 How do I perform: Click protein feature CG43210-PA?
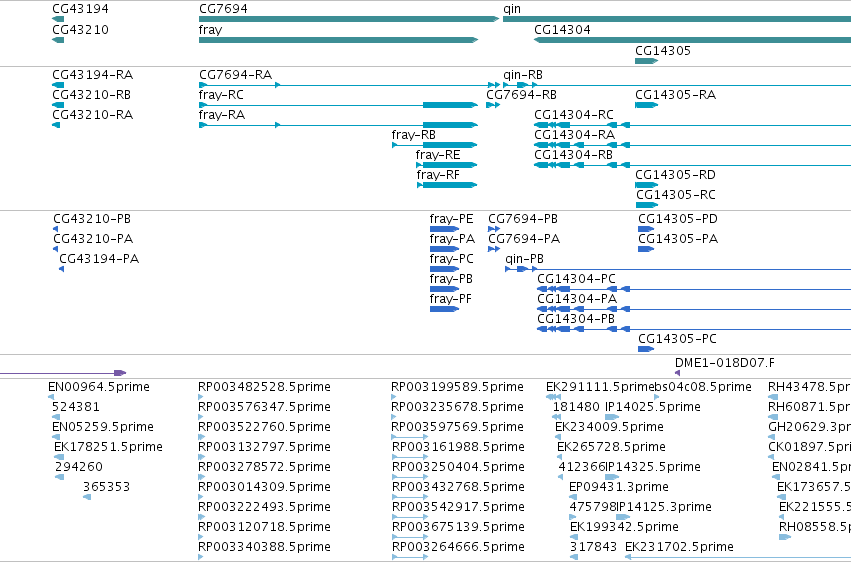click(55, 249)
